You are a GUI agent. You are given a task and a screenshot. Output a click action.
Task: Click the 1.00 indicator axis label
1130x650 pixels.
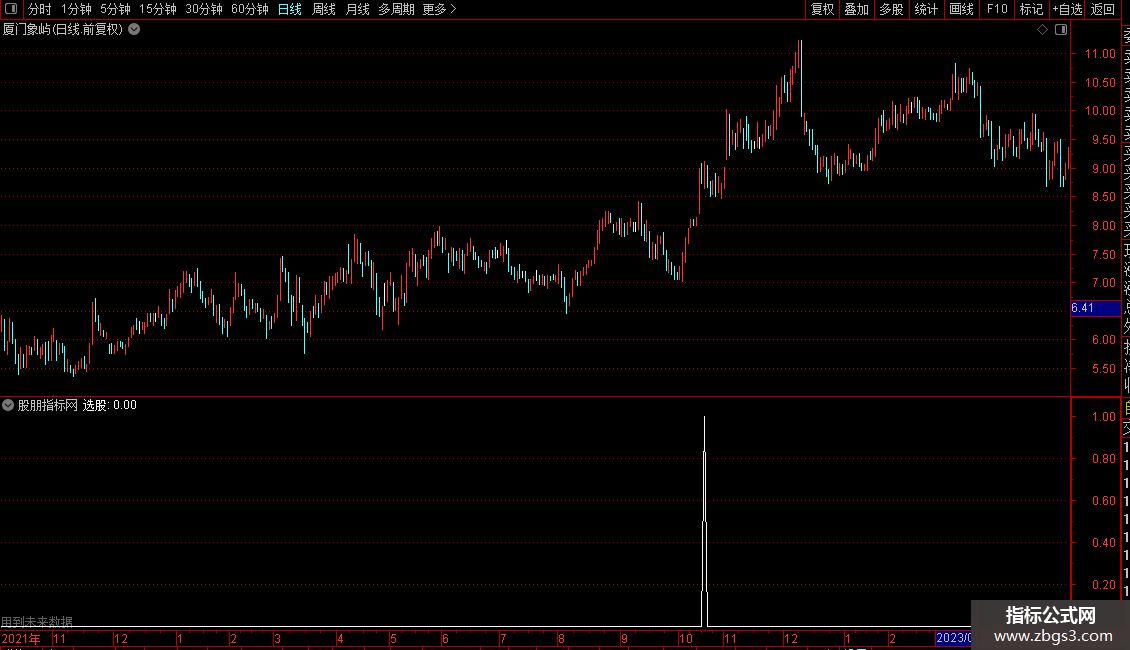pos(1103,417)
